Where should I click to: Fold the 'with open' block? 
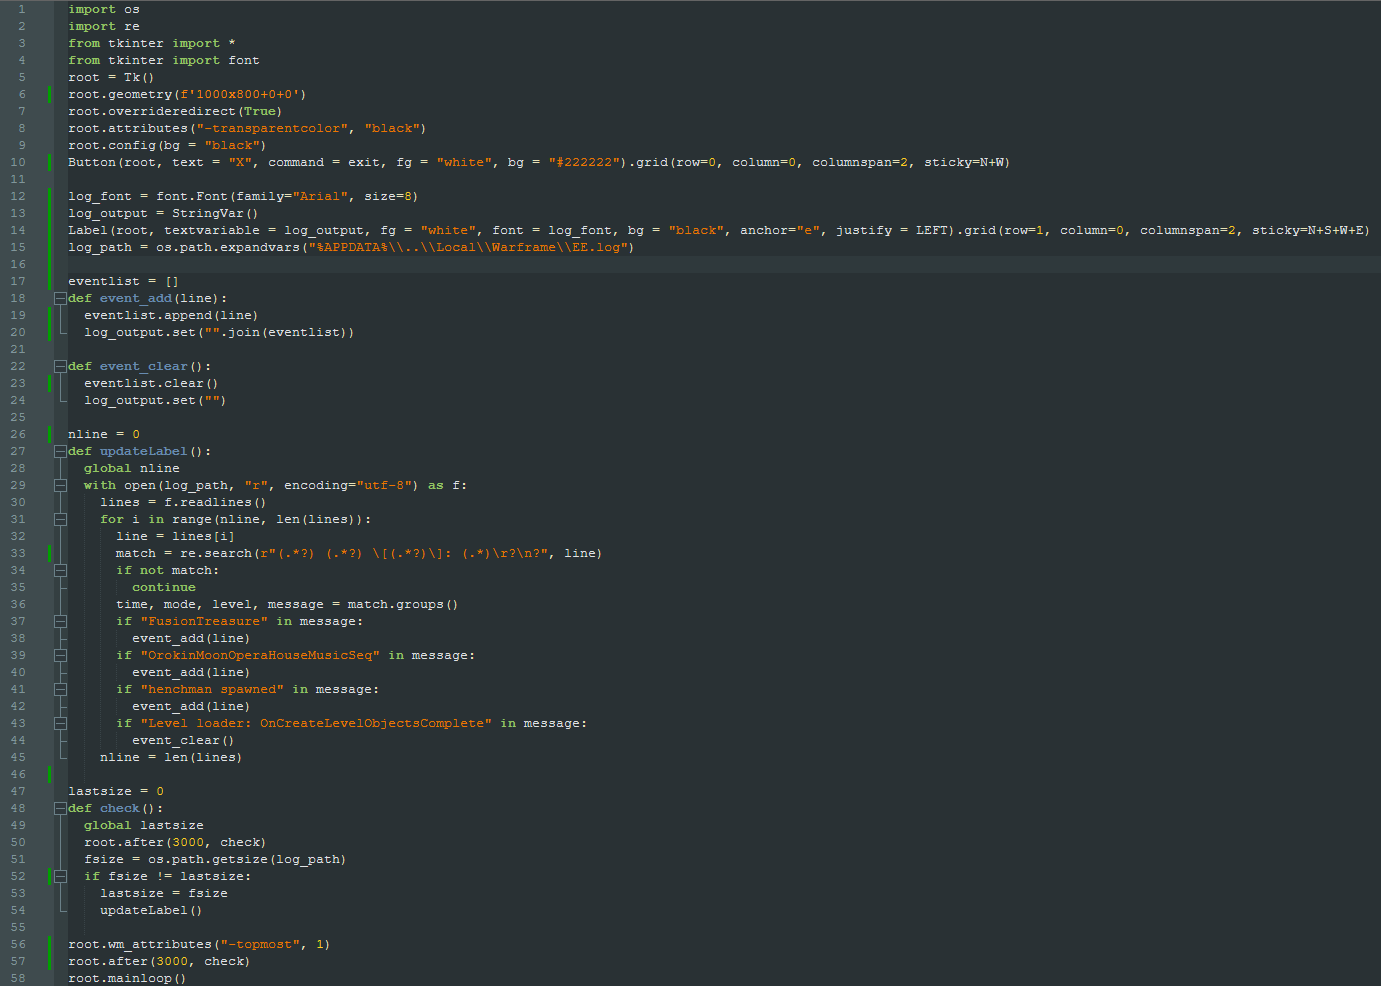coord(60,485)
